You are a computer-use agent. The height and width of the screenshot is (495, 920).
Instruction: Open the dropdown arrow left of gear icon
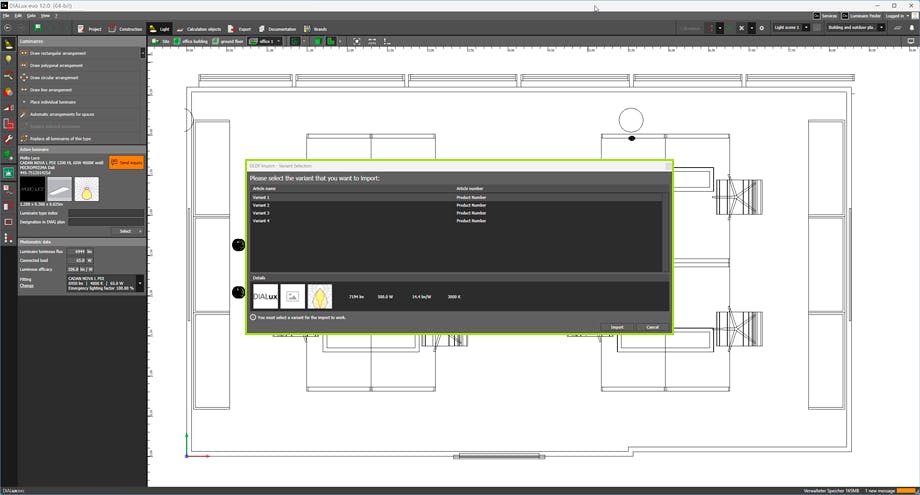tap(752, 28)
